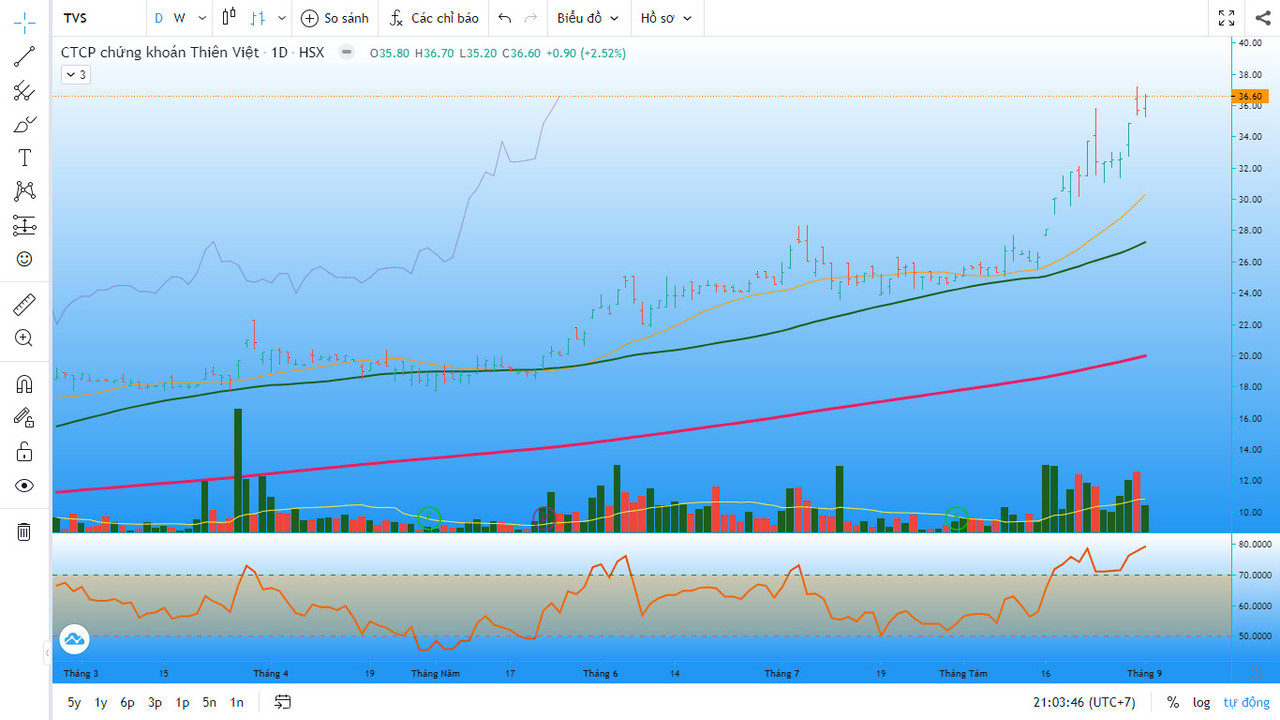Viewport: 1280px width, 720px height.
Task: Click the Tháng Năm time axis label
Action: point(435,673)
